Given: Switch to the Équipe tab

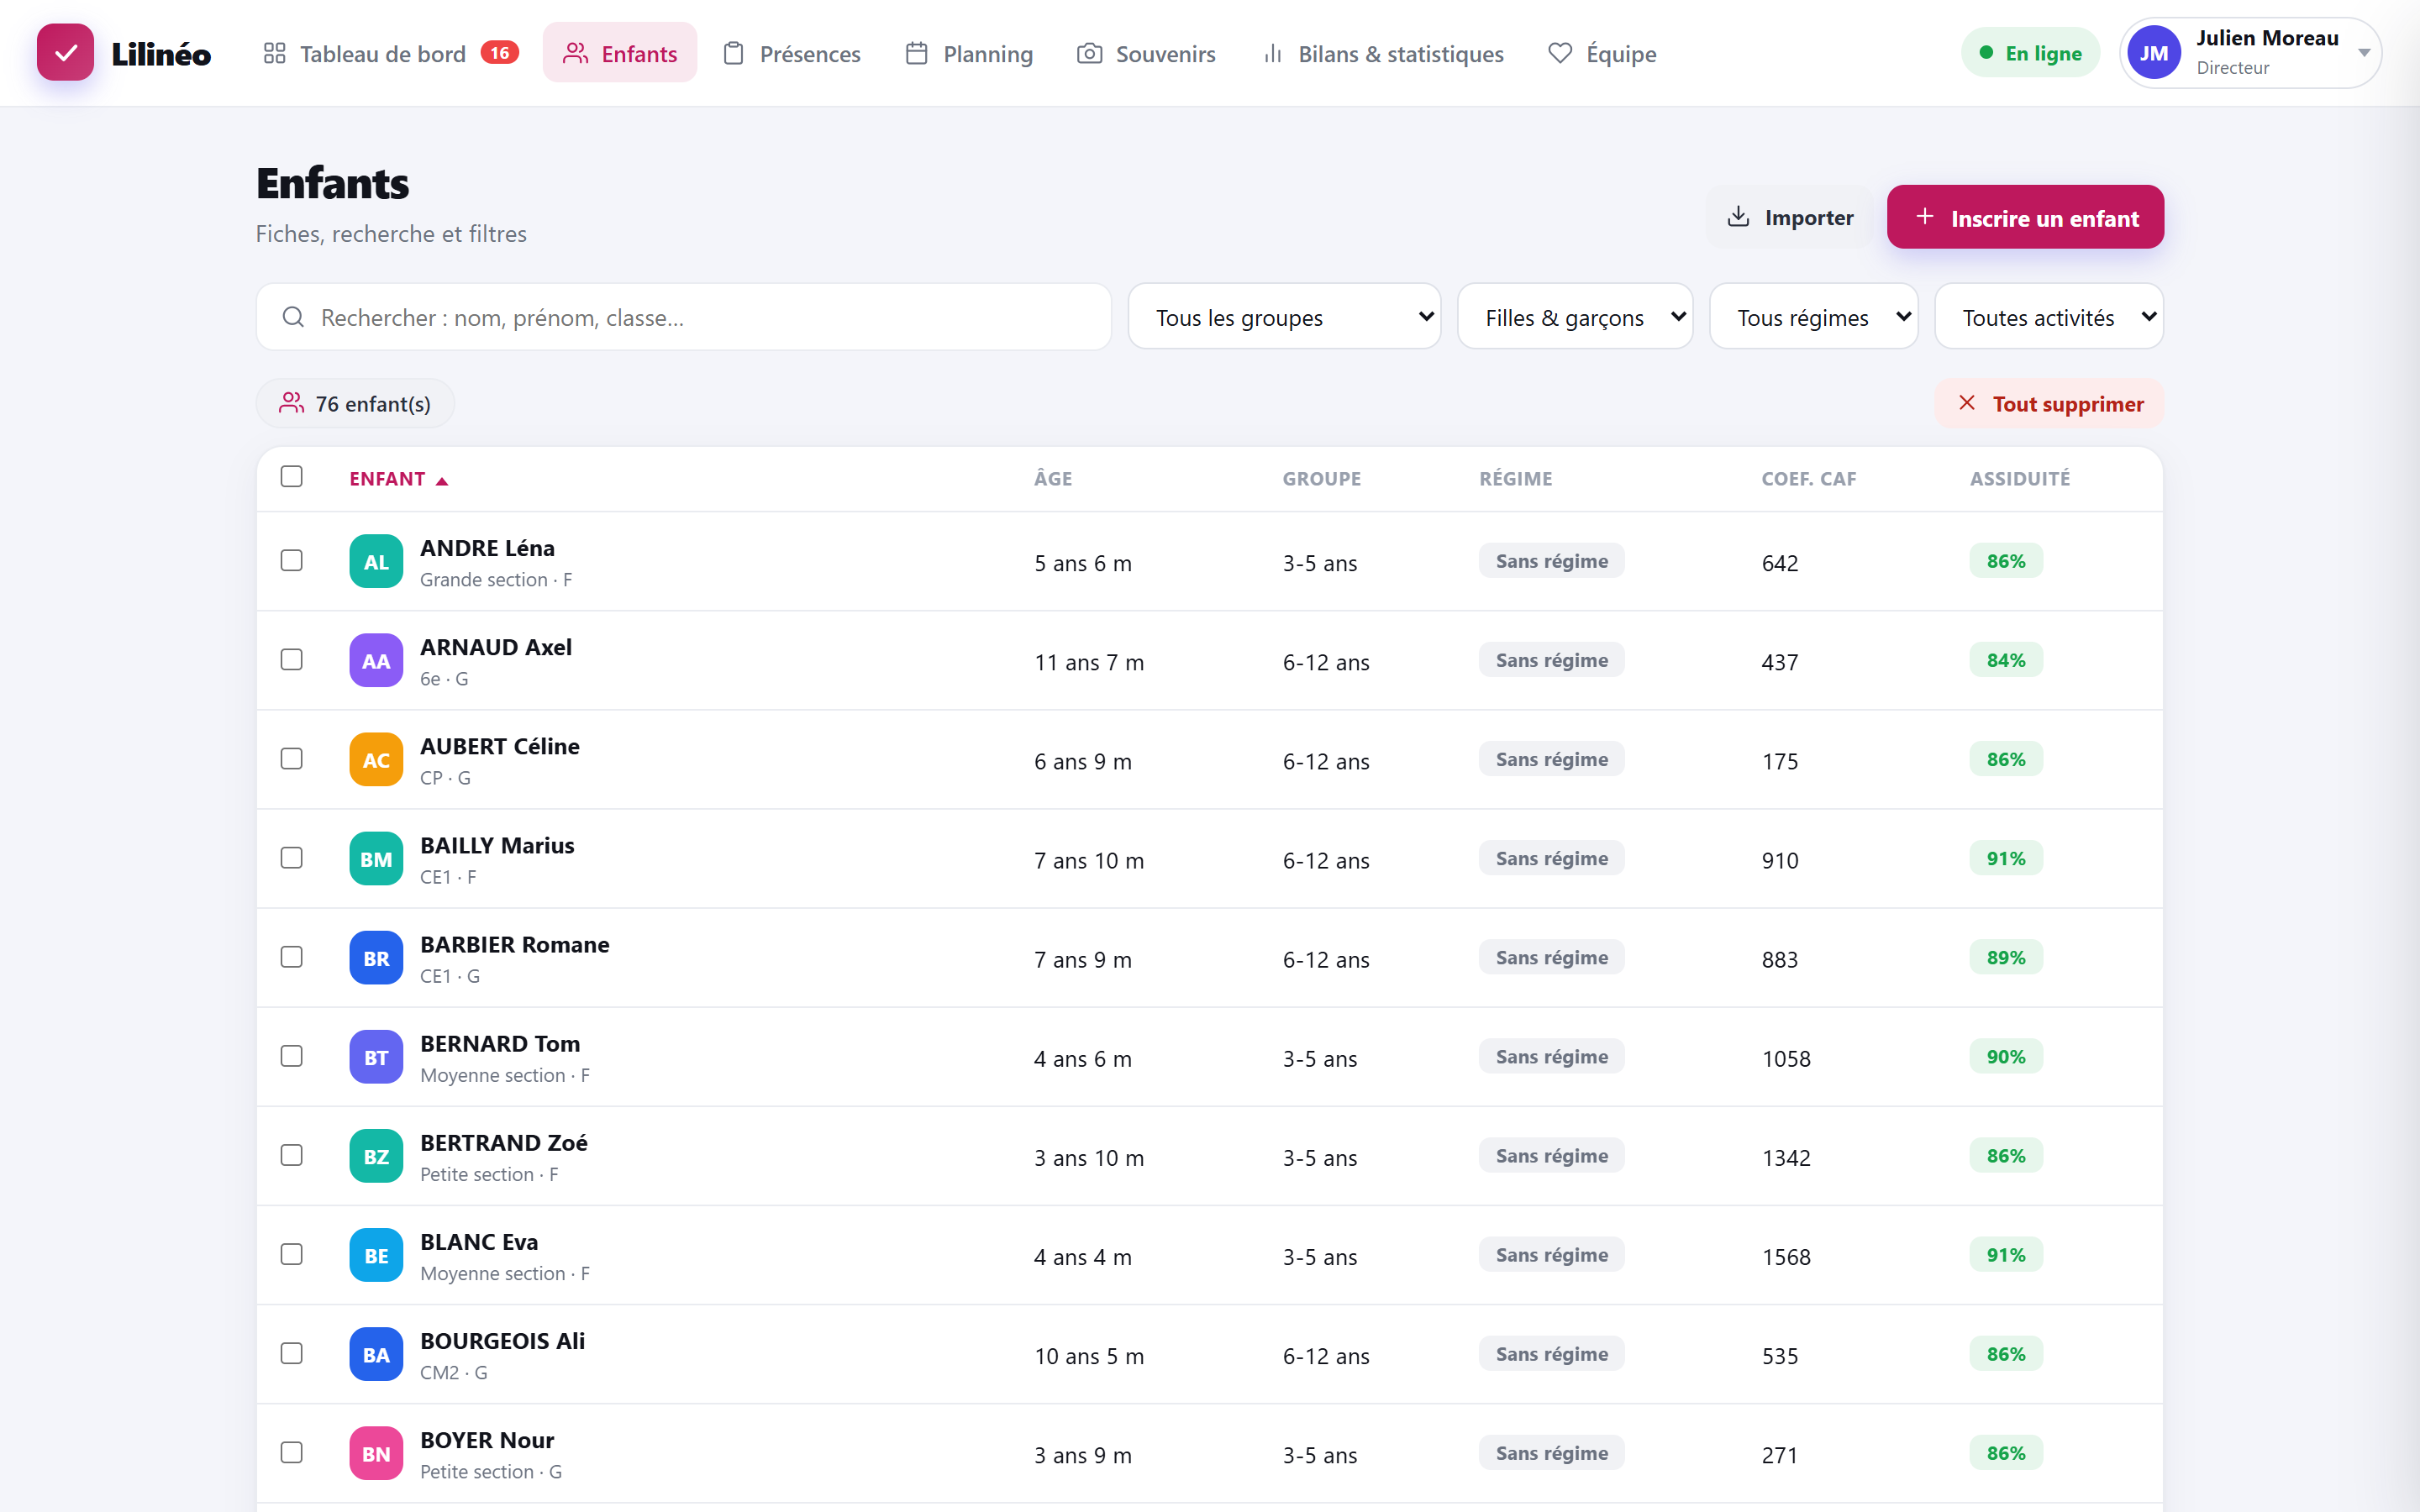Looking at the screenshot, I should click(x=1602, y=53).
